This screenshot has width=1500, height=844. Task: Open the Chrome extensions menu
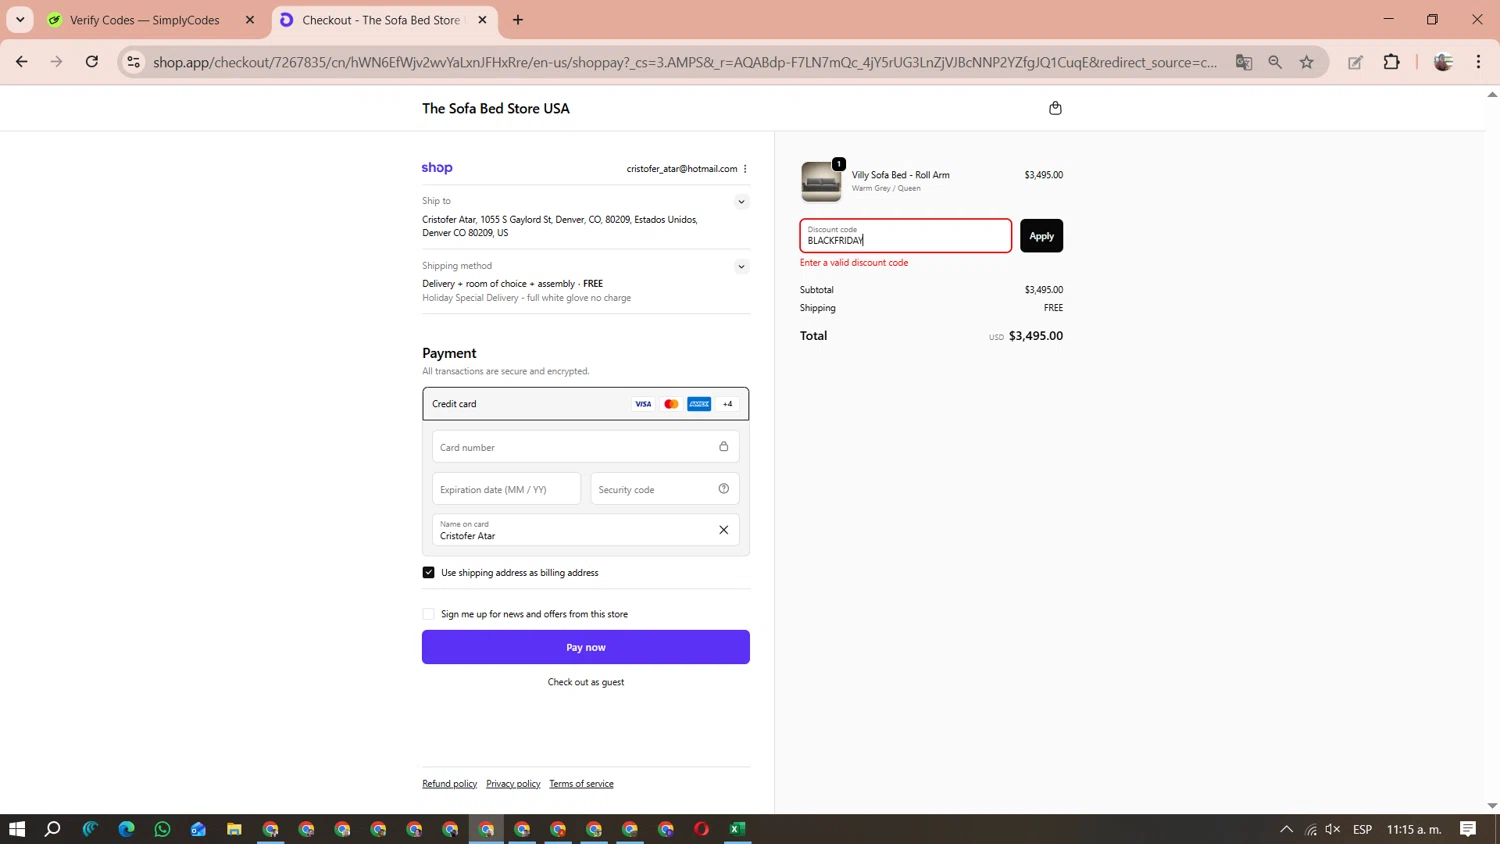coord(1392,62)
